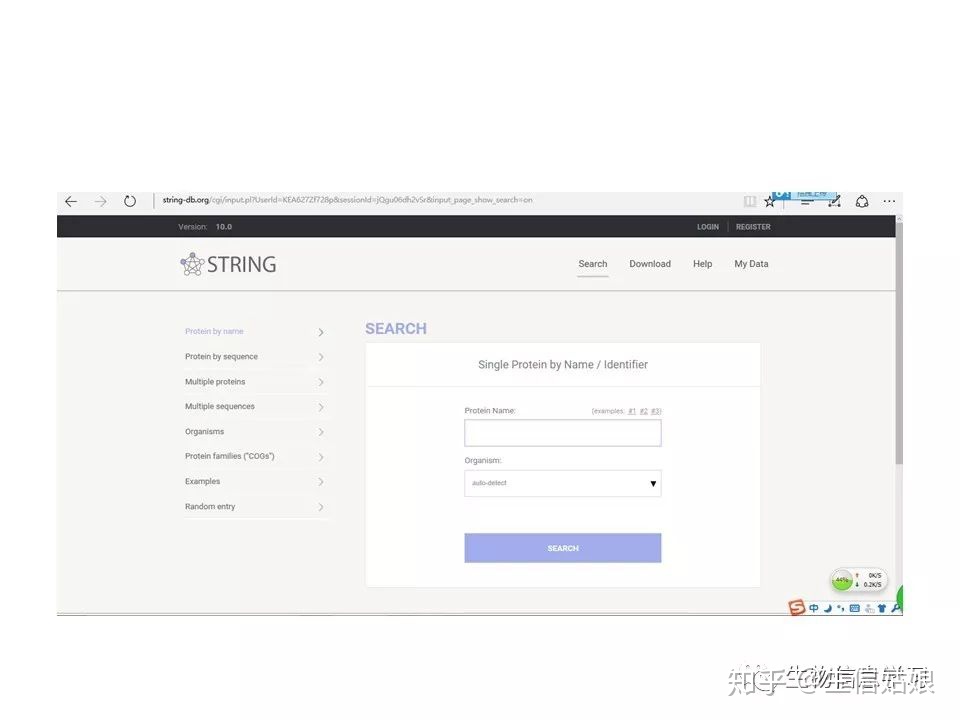The width and height of the screenshot is (960, 720).
Task: Focus the Protein Name input field
Action: [563, 433]
